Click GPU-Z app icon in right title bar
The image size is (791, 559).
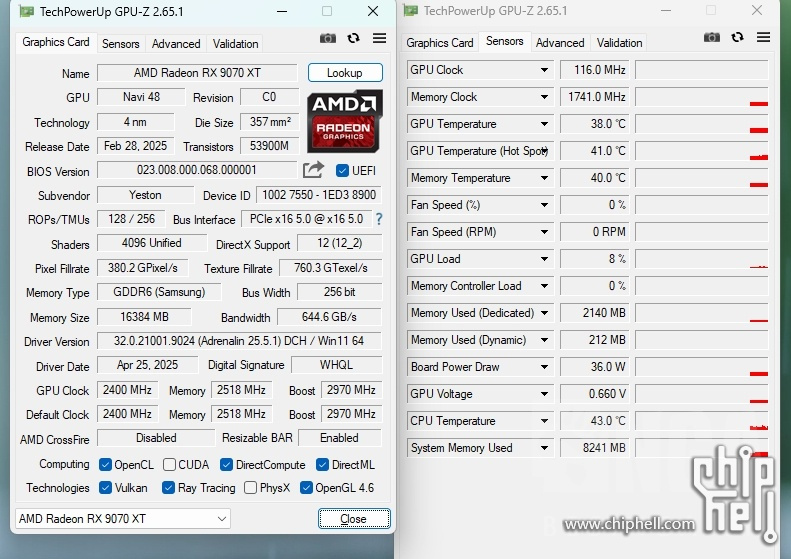point(411,11)
